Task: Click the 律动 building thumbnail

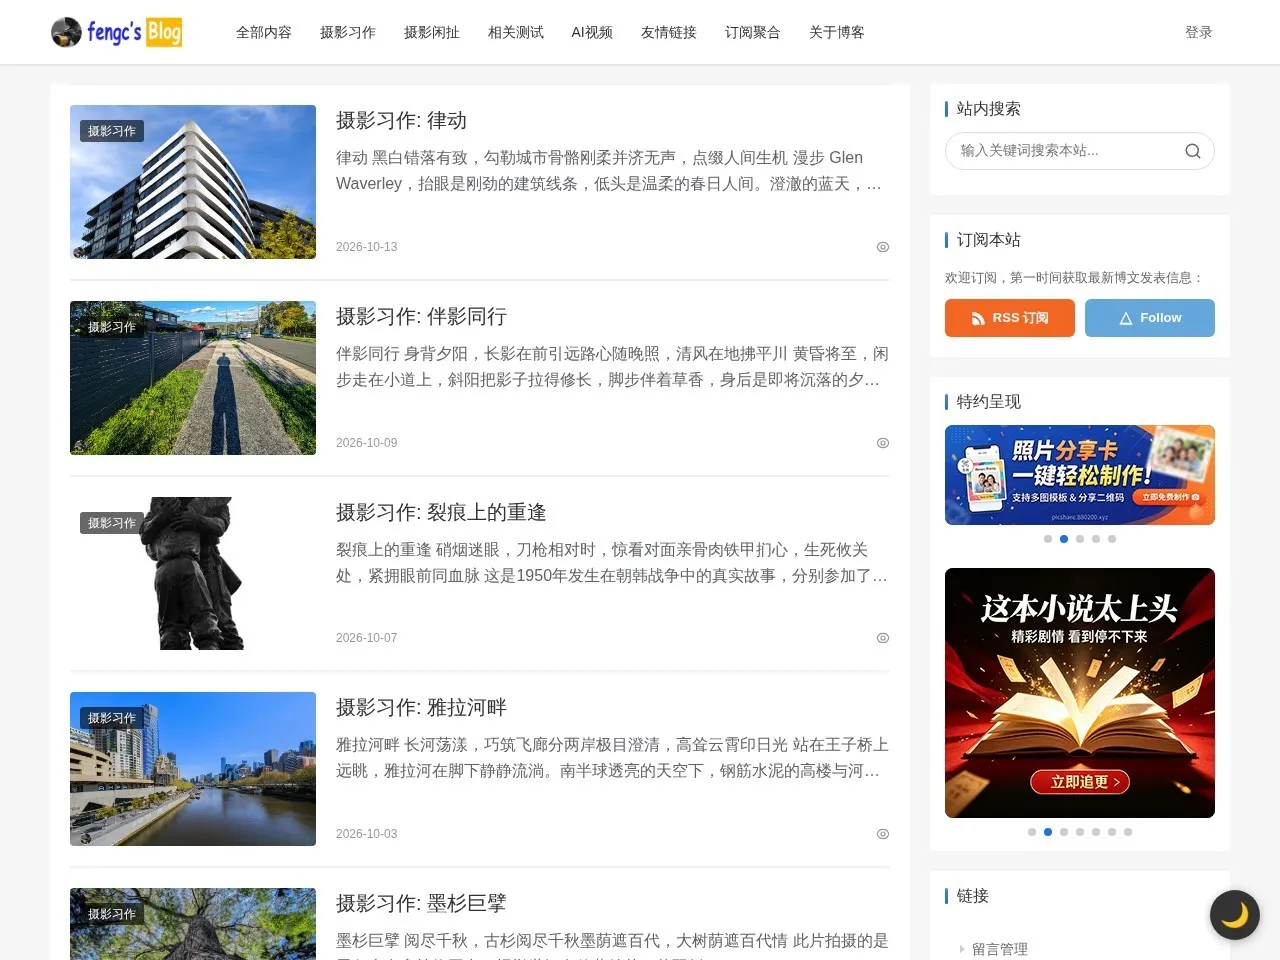Action: click(x=193, y=182)
